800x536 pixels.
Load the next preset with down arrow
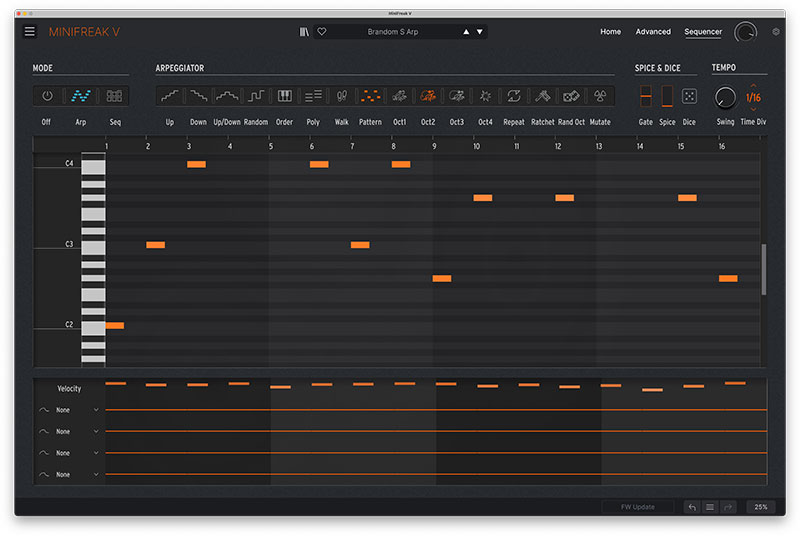(x=480, y=32)
